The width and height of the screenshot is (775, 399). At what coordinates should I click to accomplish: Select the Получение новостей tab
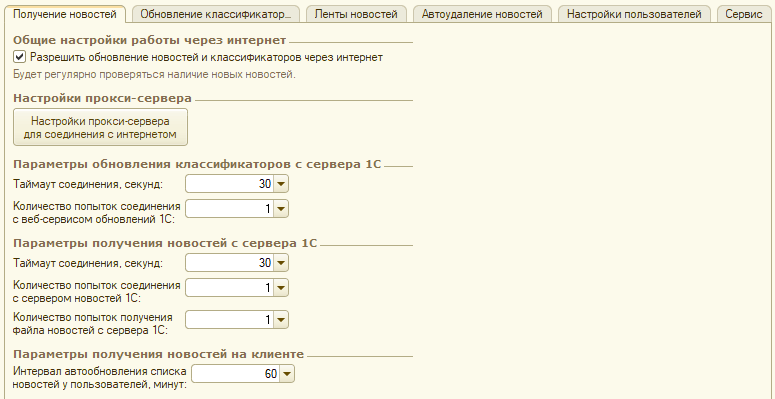tap(65, 13)
